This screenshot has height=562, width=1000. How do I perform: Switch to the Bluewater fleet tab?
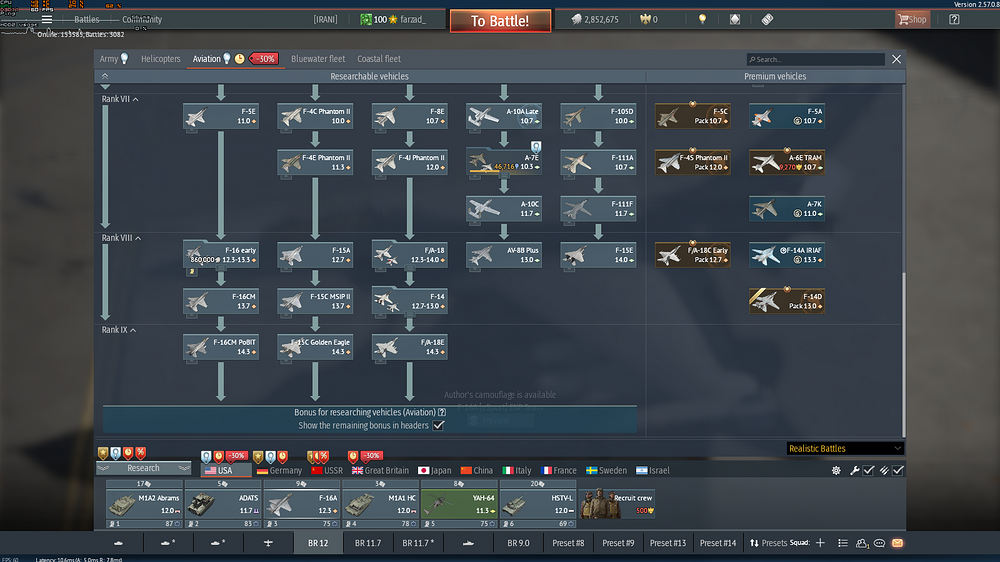click(318, 59)
